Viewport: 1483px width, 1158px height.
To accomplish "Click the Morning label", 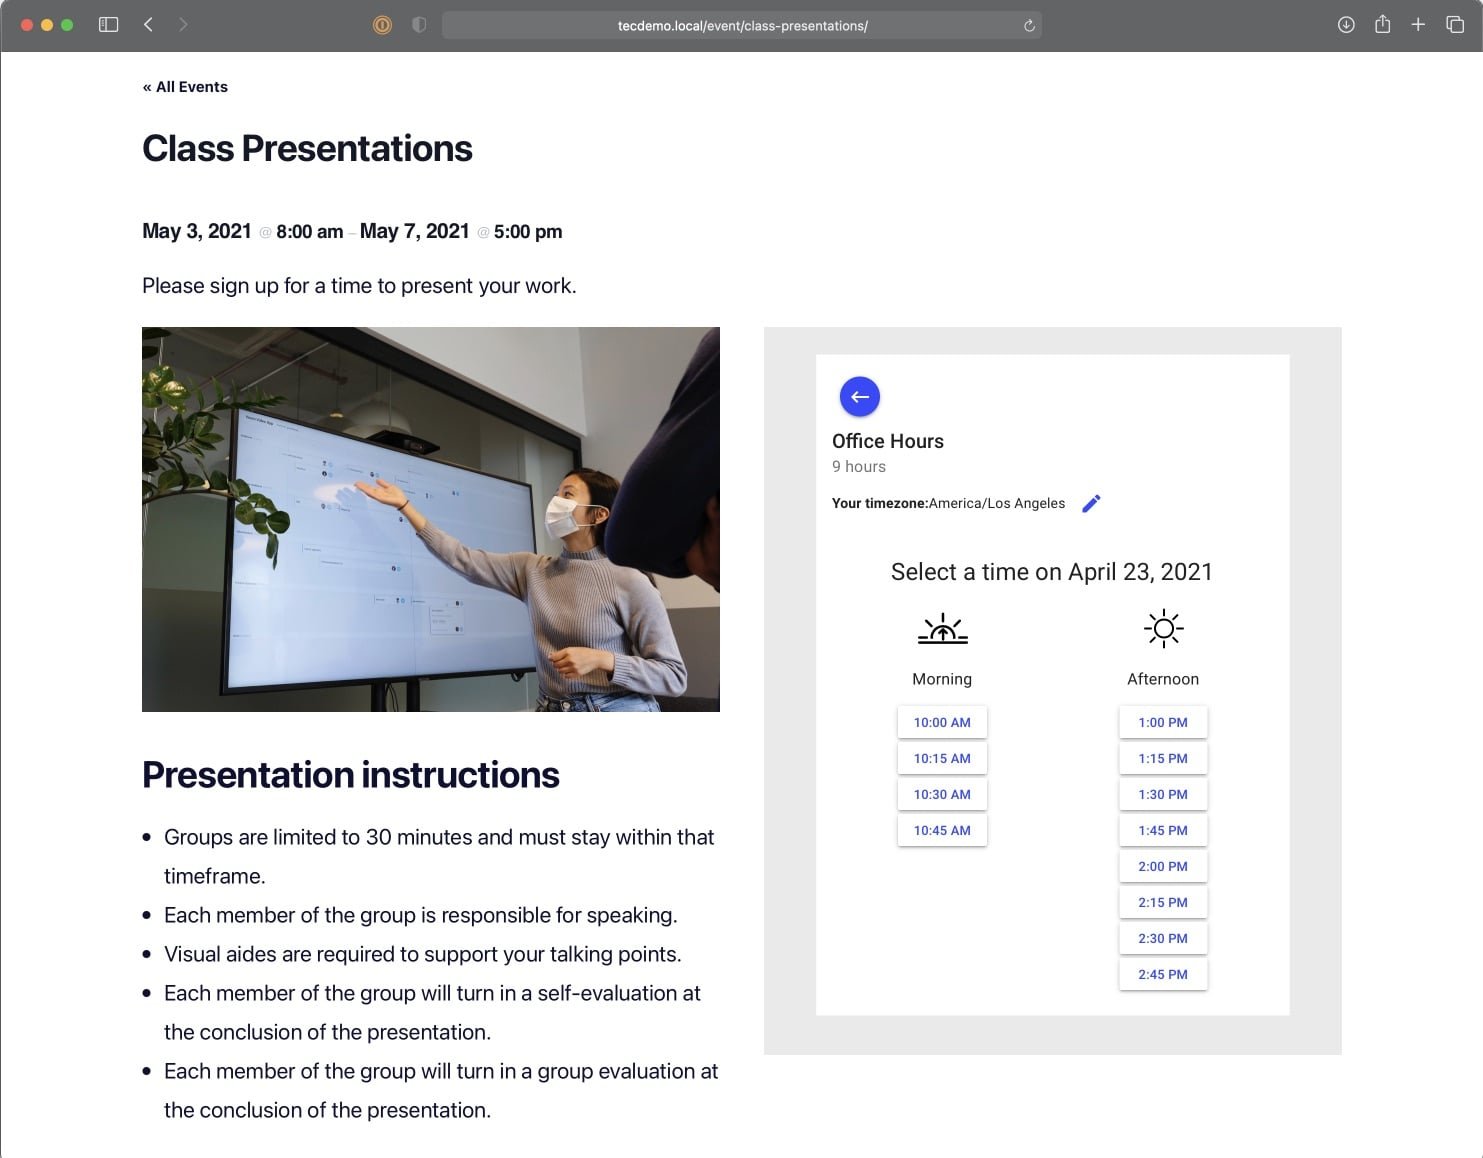I will point(942,679).
